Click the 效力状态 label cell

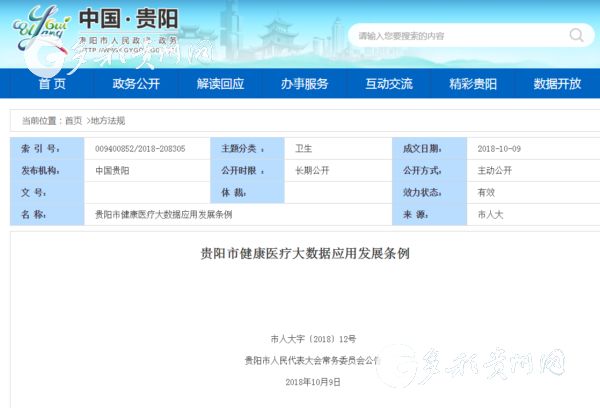[x=430, y=192]
